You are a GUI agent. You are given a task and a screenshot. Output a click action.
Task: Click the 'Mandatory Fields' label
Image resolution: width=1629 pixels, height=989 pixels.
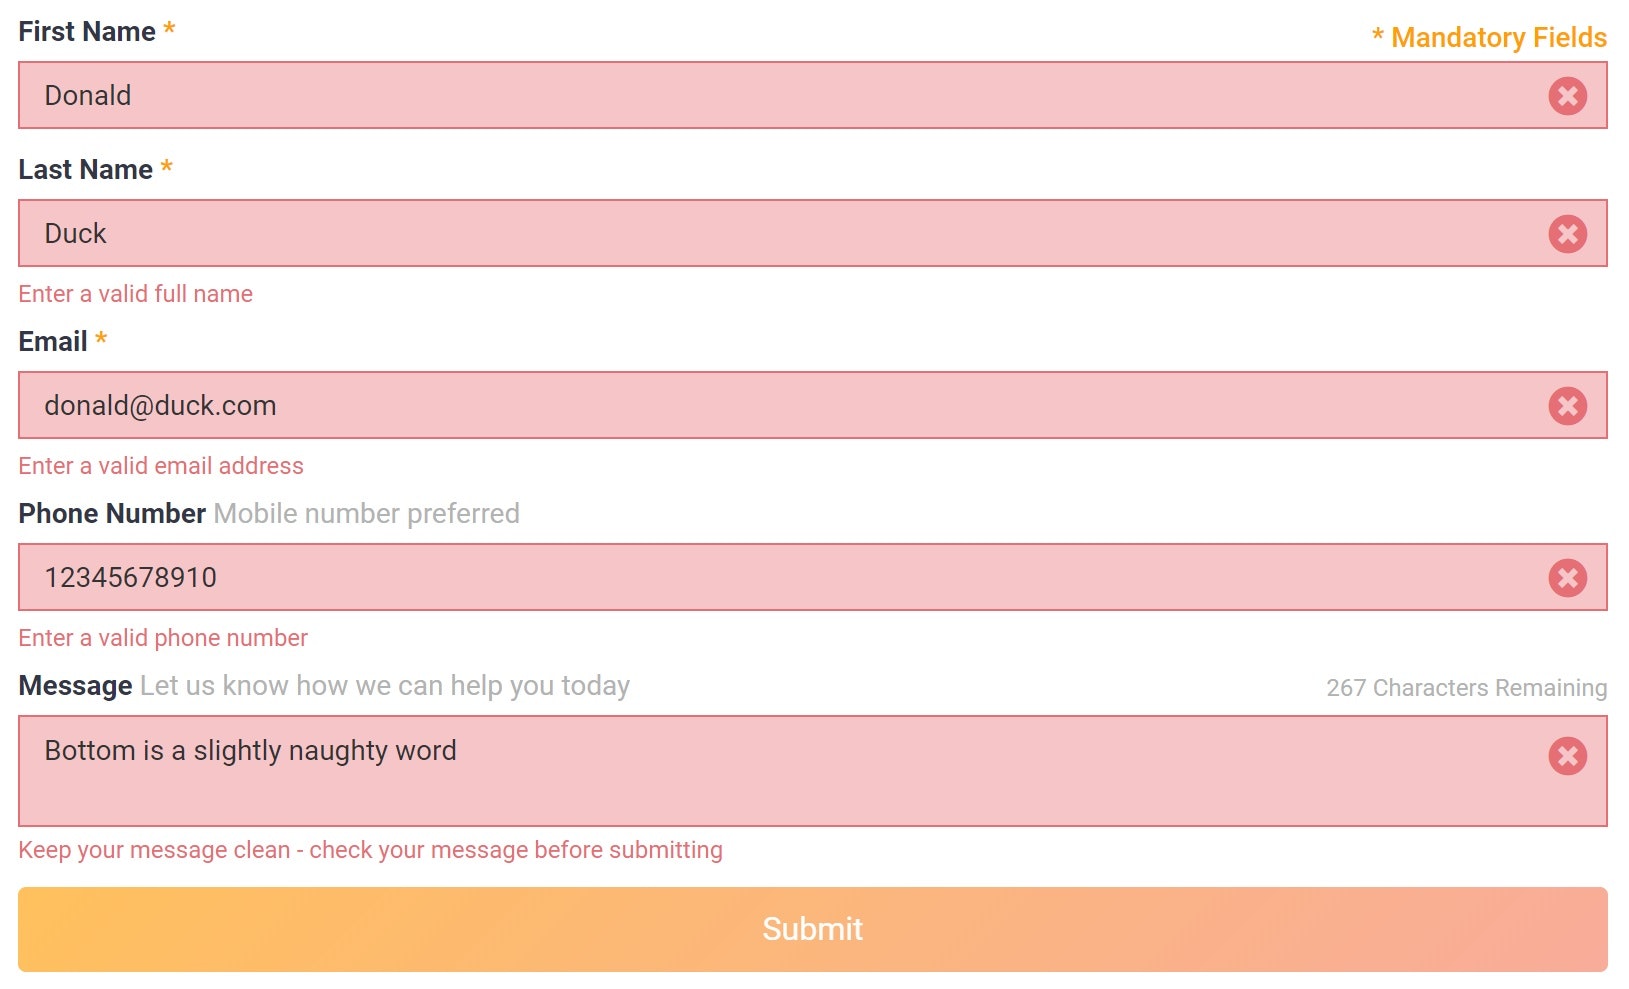coord(1488,37)
